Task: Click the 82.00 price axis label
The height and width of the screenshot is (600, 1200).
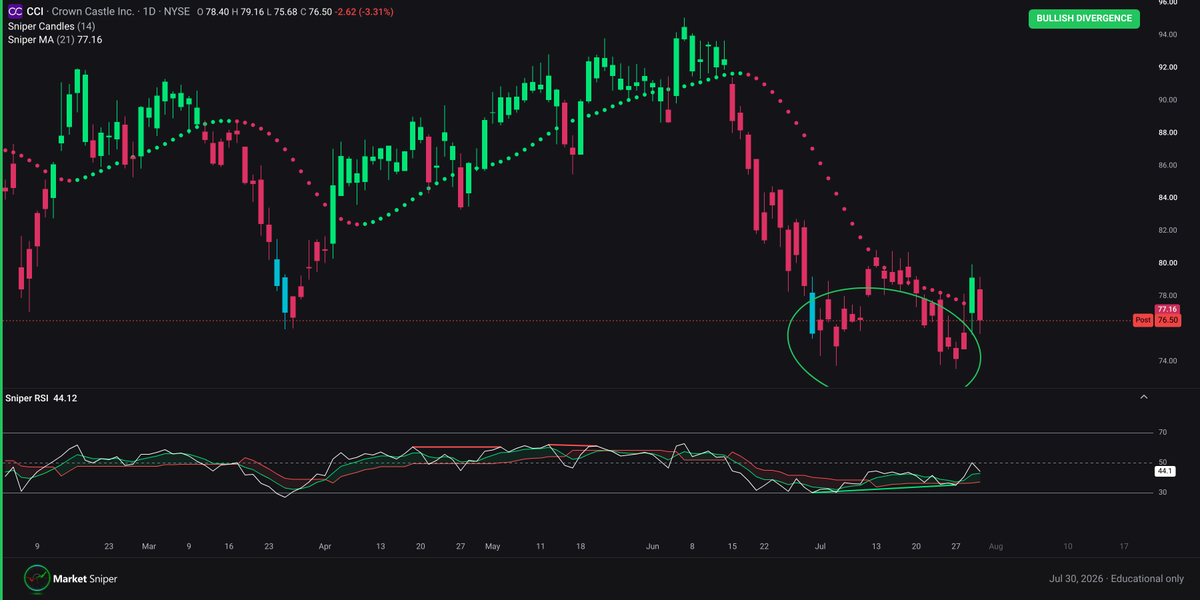Action: (1168, 230)
